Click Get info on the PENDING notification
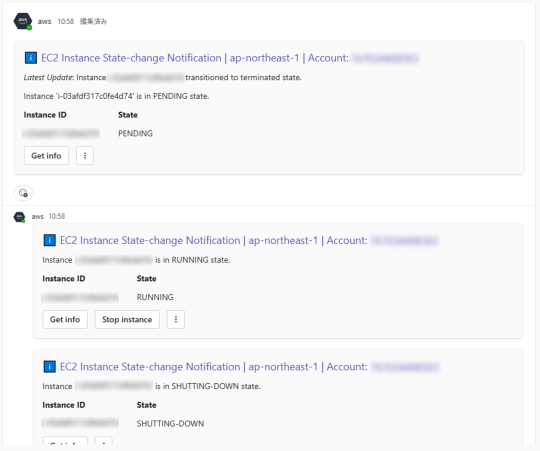Image resolution: width=540 pixels, height=451 pixels. pyautogui.click(x=46, y=156)
